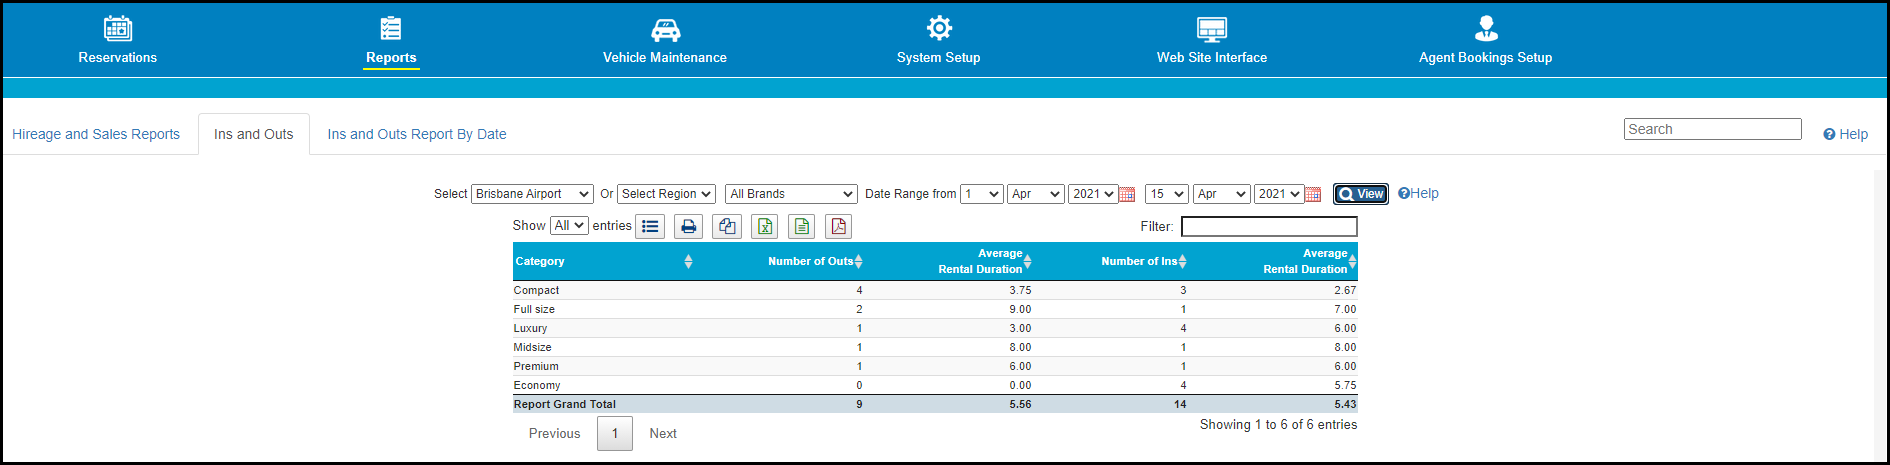The height and width of the screenshot is (465, 1890).
Task: Export report as PDF
Action: coord(839,226)
